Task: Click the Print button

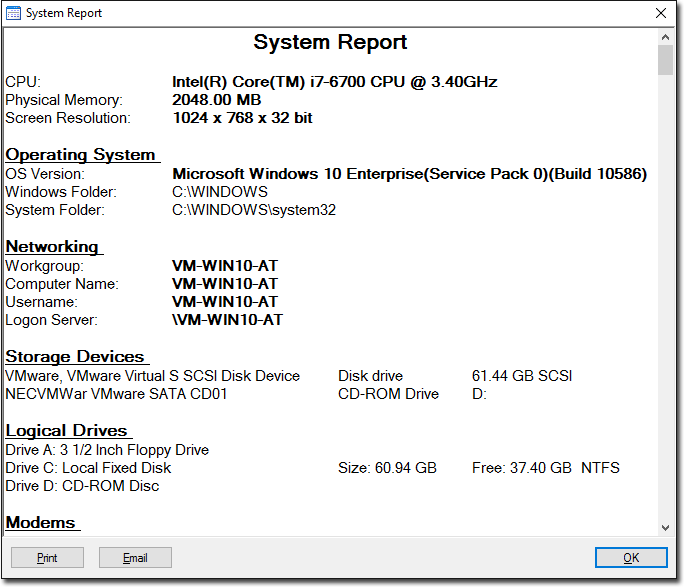Action: 47,558
